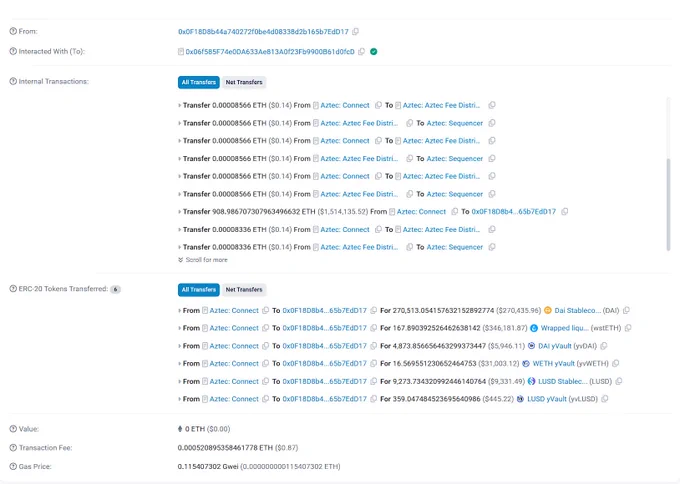
Task: Expand last 0.00008336 ETH transfer to Sequencer
Action: point(180,247)
